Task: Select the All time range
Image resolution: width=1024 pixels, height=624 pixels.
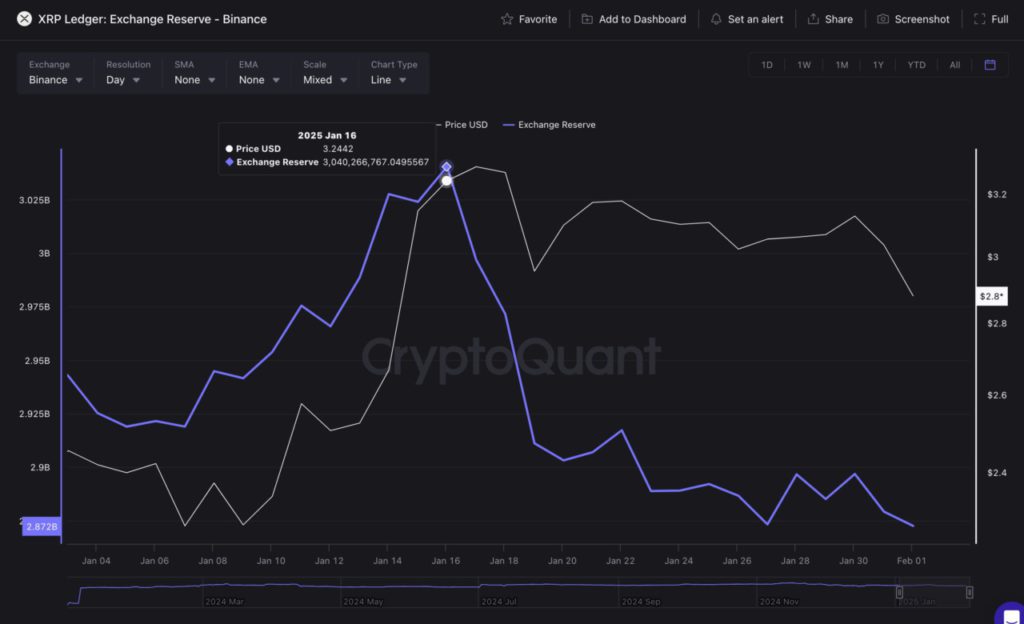Action: point(955,65)
